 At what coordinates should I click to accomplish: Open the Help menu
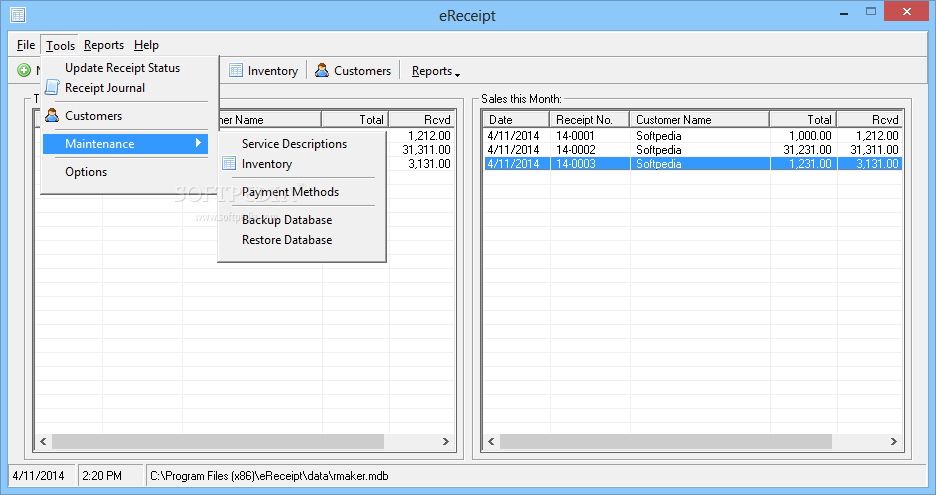(x=146, y=45)
